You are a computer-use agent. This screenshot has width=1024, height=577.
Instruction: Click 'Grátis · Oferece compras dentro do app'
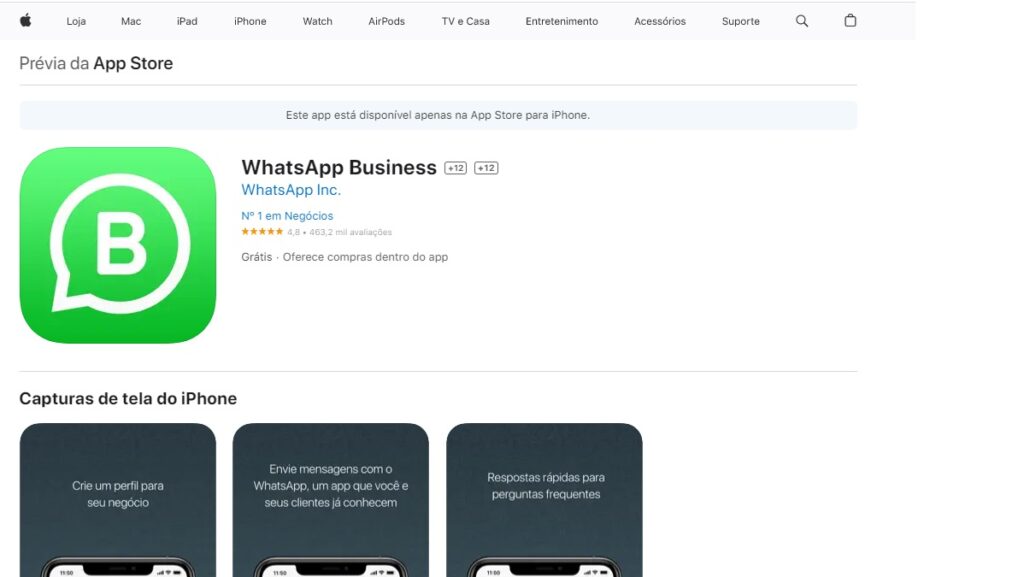pos(345,257)
